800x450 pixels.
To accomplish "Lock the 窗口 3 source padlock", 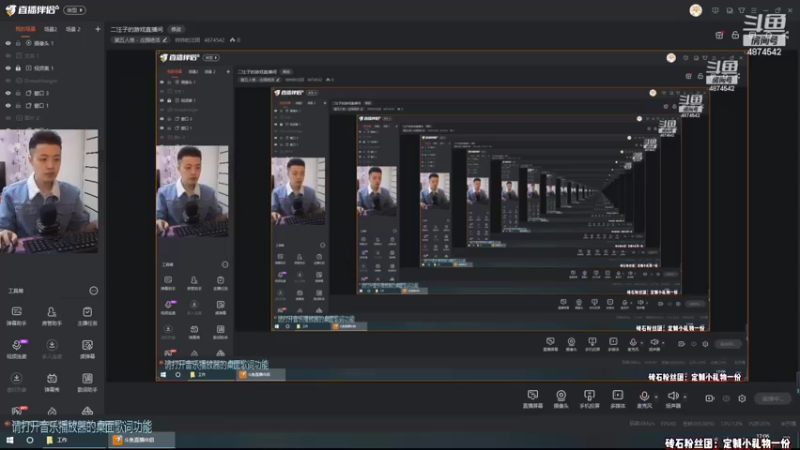I will [x=18, y=93].
